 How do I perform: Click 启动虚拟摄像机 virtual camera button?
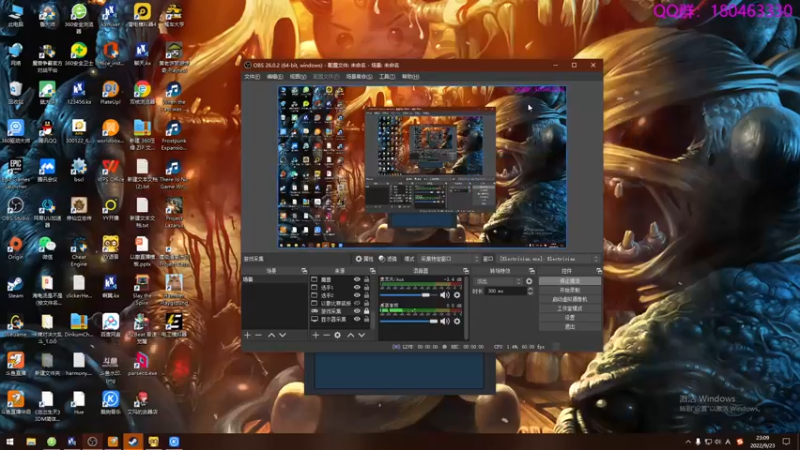[569, 299]
